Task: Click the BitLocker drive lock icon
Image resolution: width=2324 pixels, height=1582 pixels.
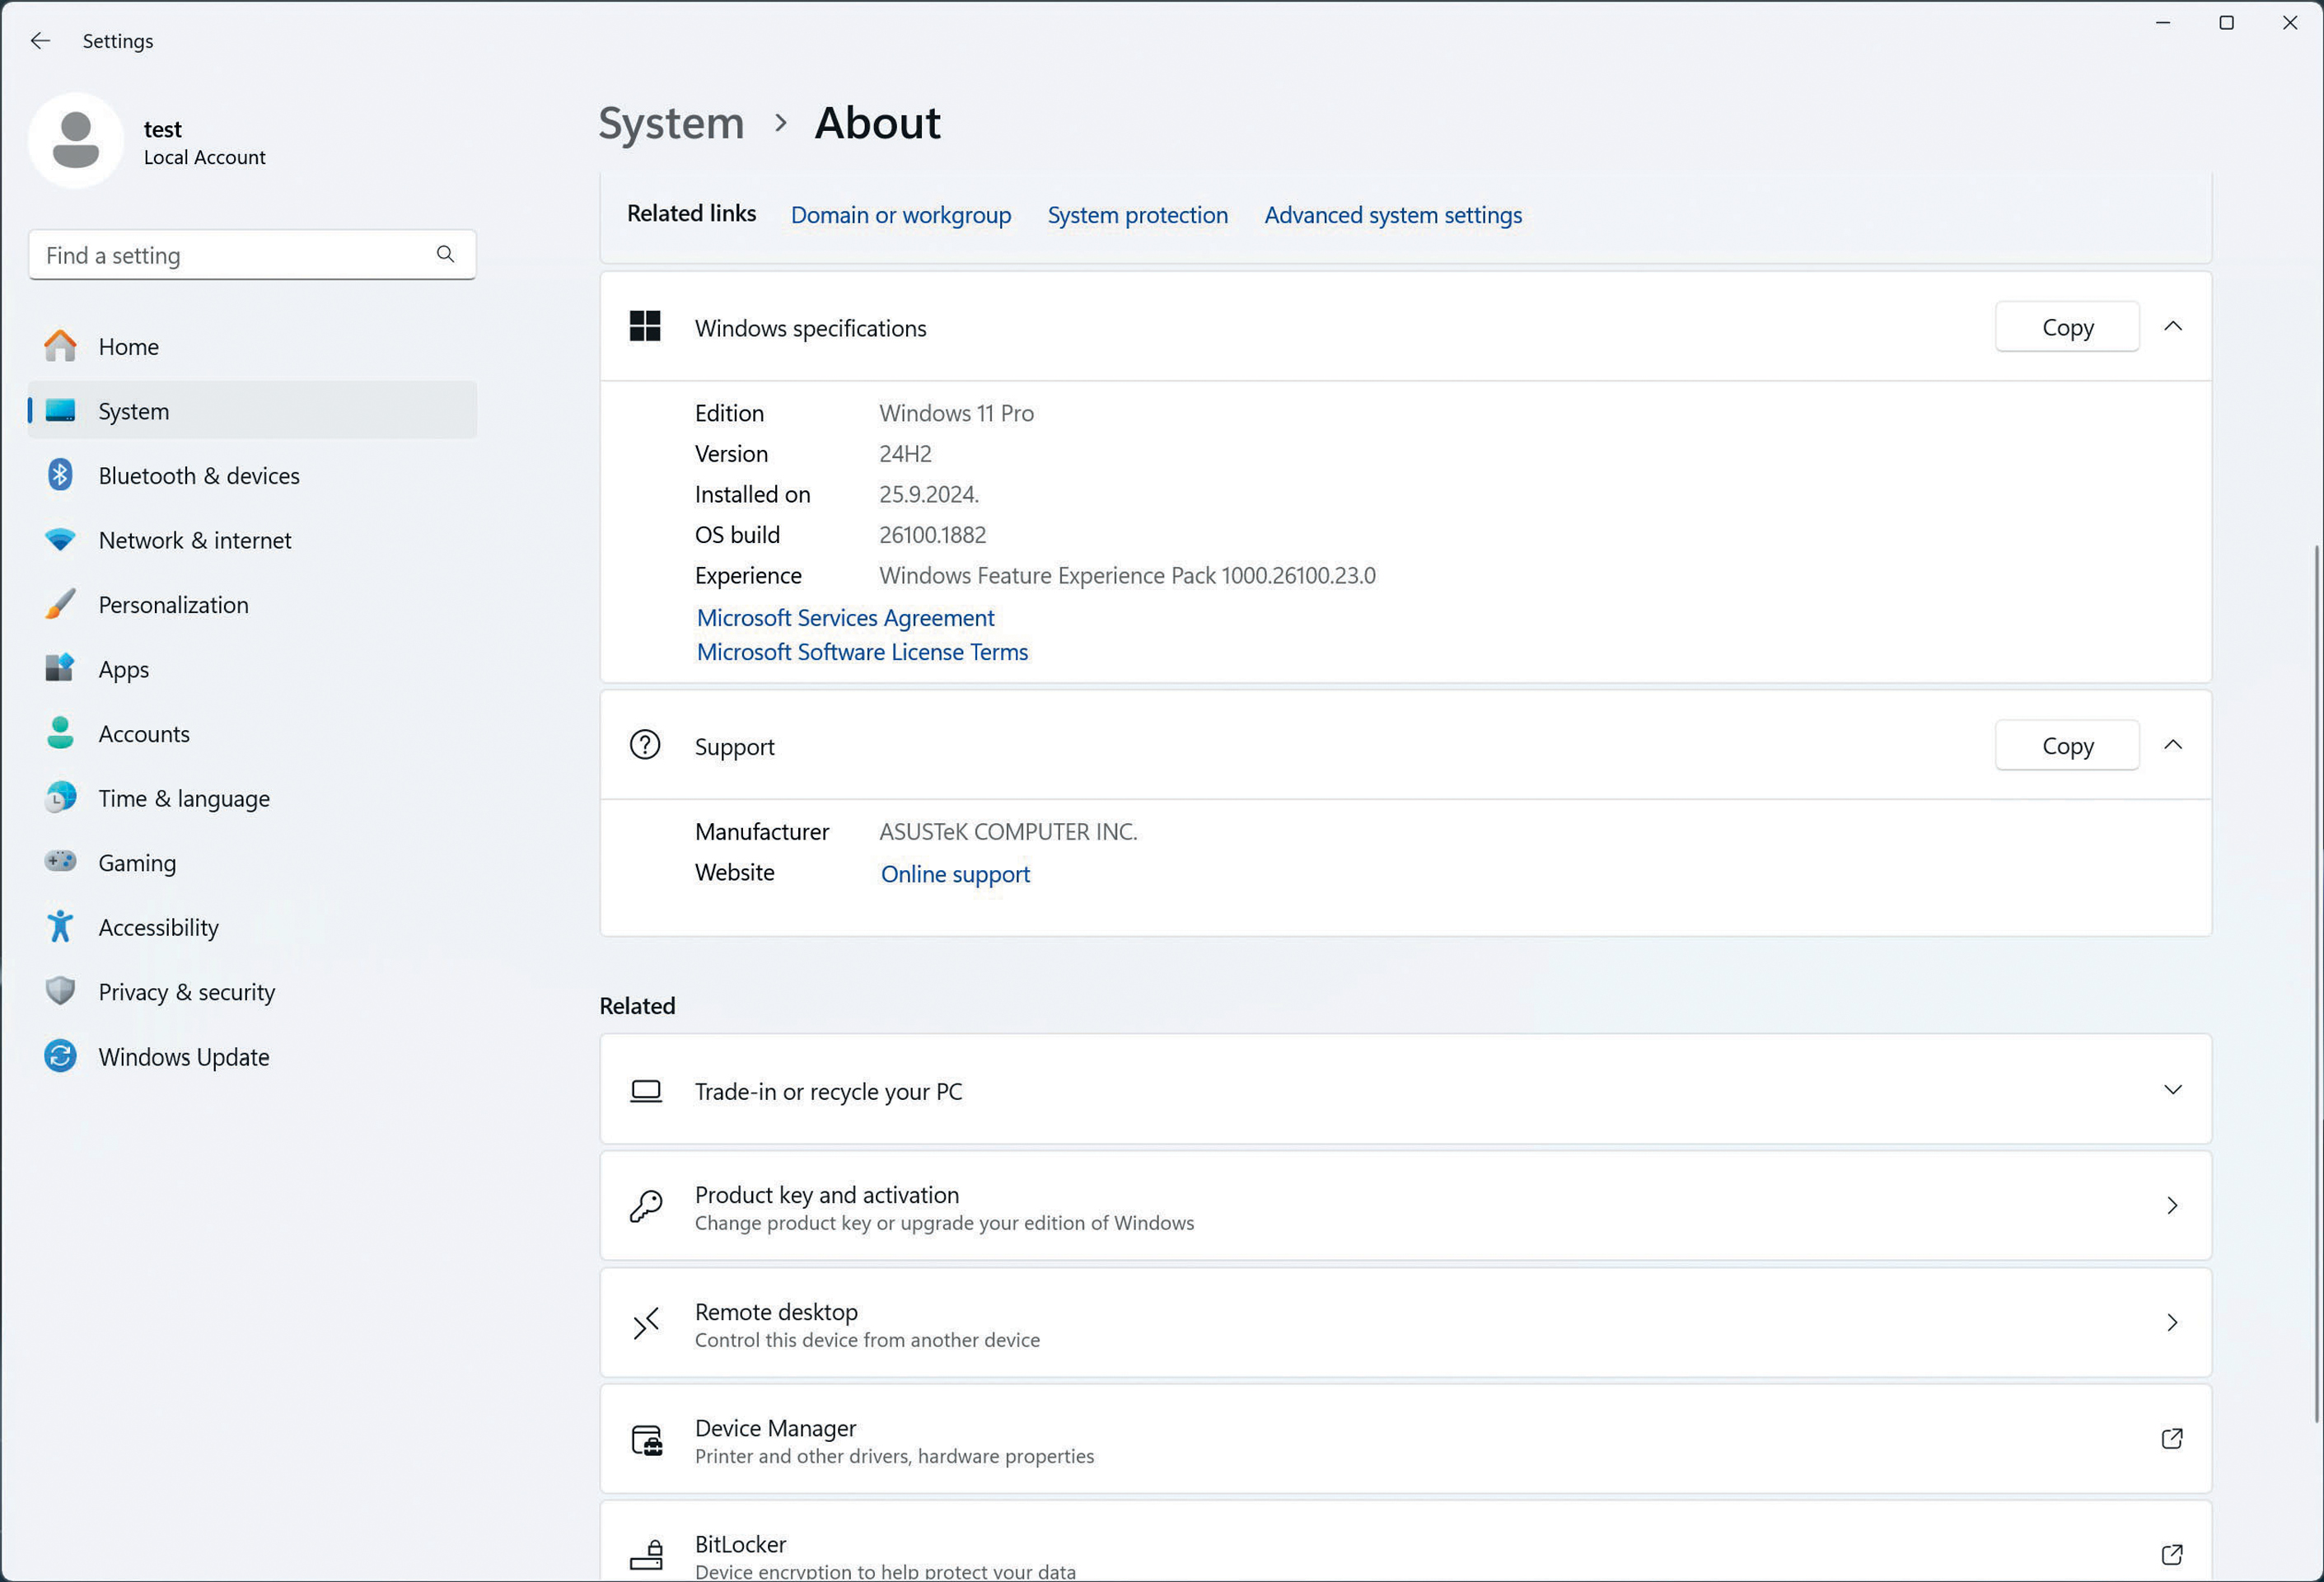Action: 647,1556
